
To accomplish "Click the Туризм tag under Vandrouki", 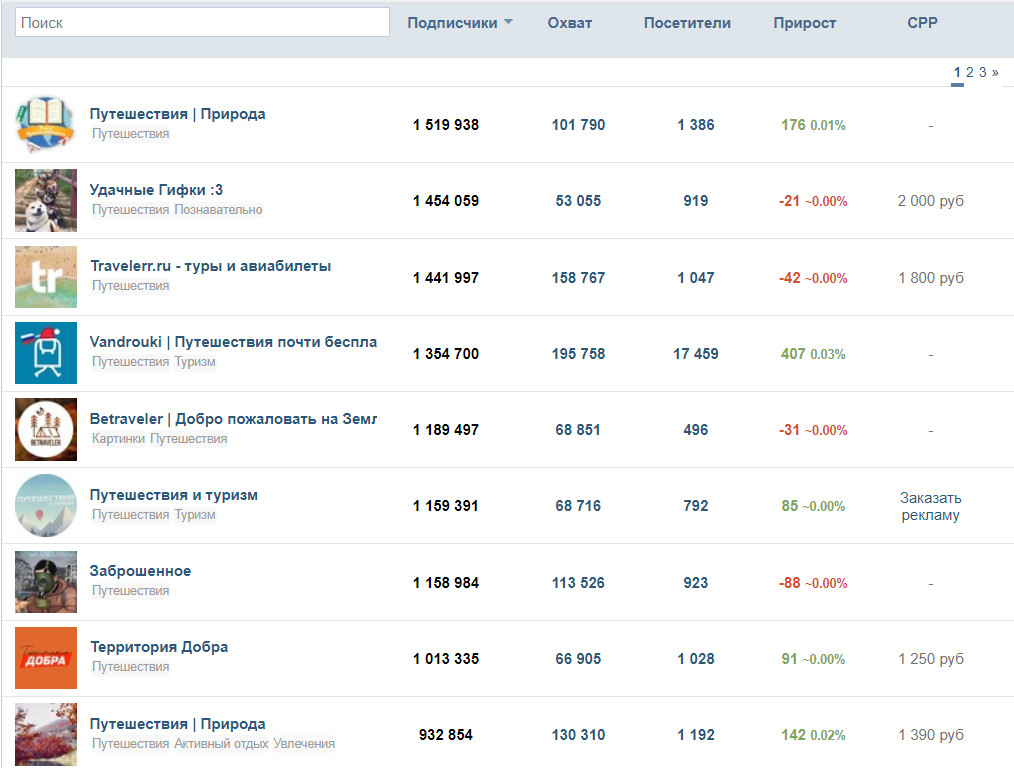I will (195, 362).
